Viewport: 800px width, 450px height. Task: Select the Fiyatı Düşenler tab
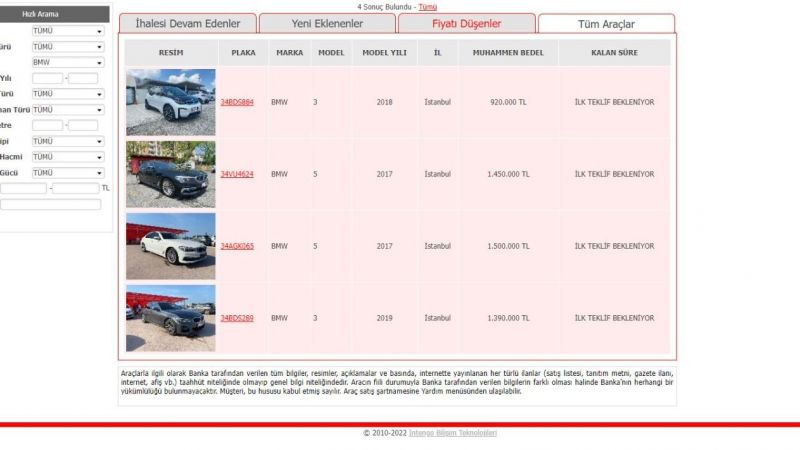(466, 23)
